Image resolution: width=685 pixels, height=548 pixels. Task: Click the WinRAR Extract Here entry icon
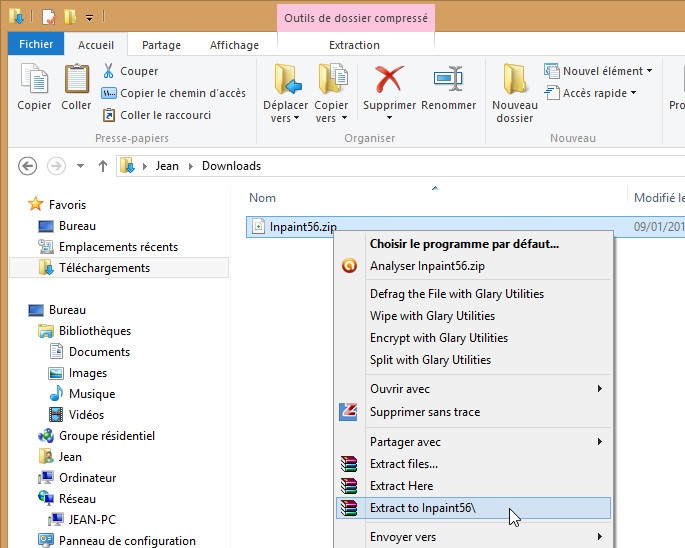(348, 486)
